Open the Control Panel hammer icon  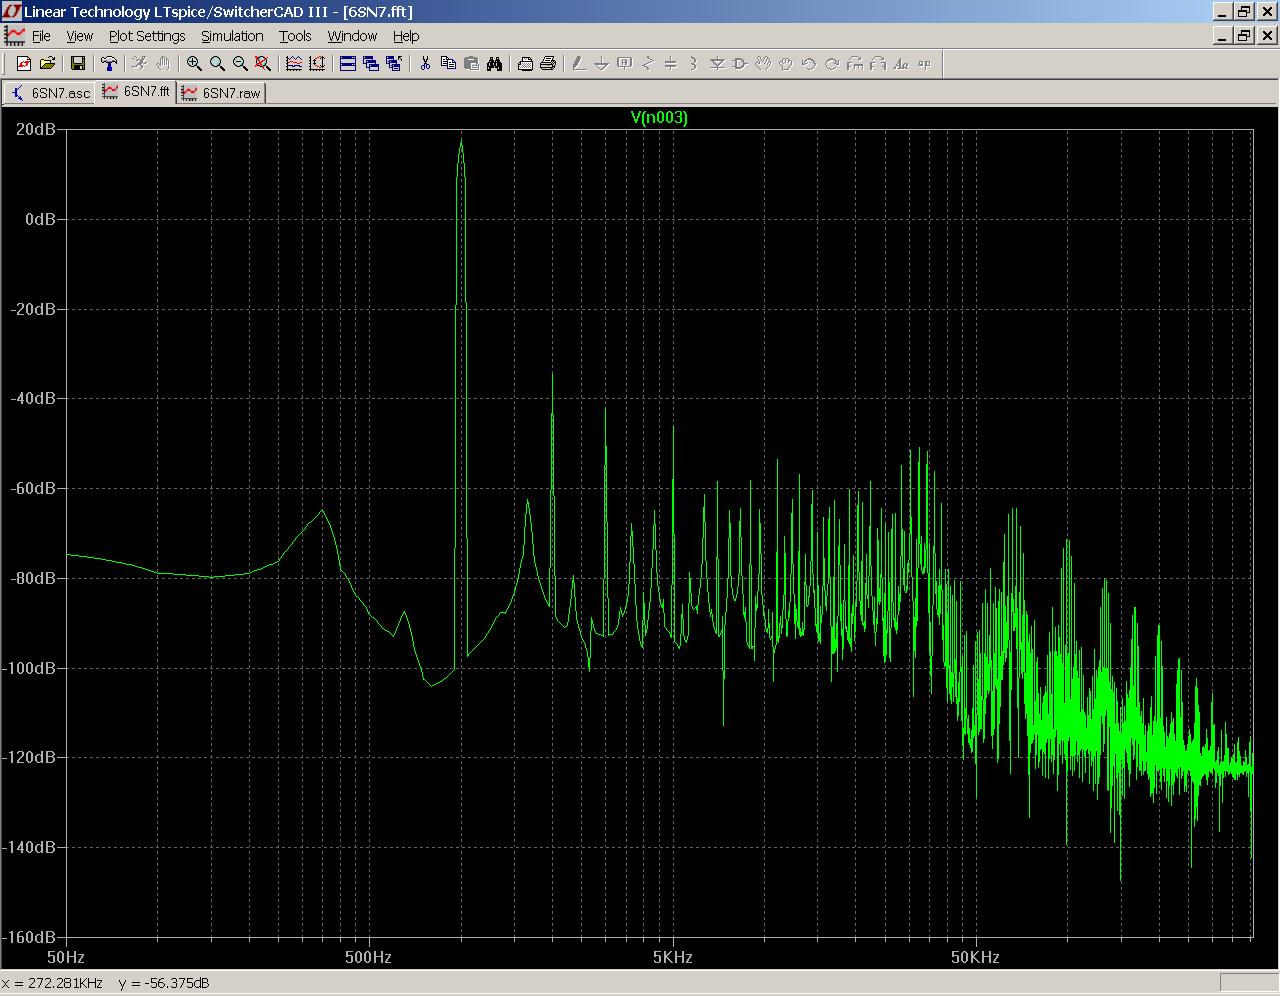109,64
